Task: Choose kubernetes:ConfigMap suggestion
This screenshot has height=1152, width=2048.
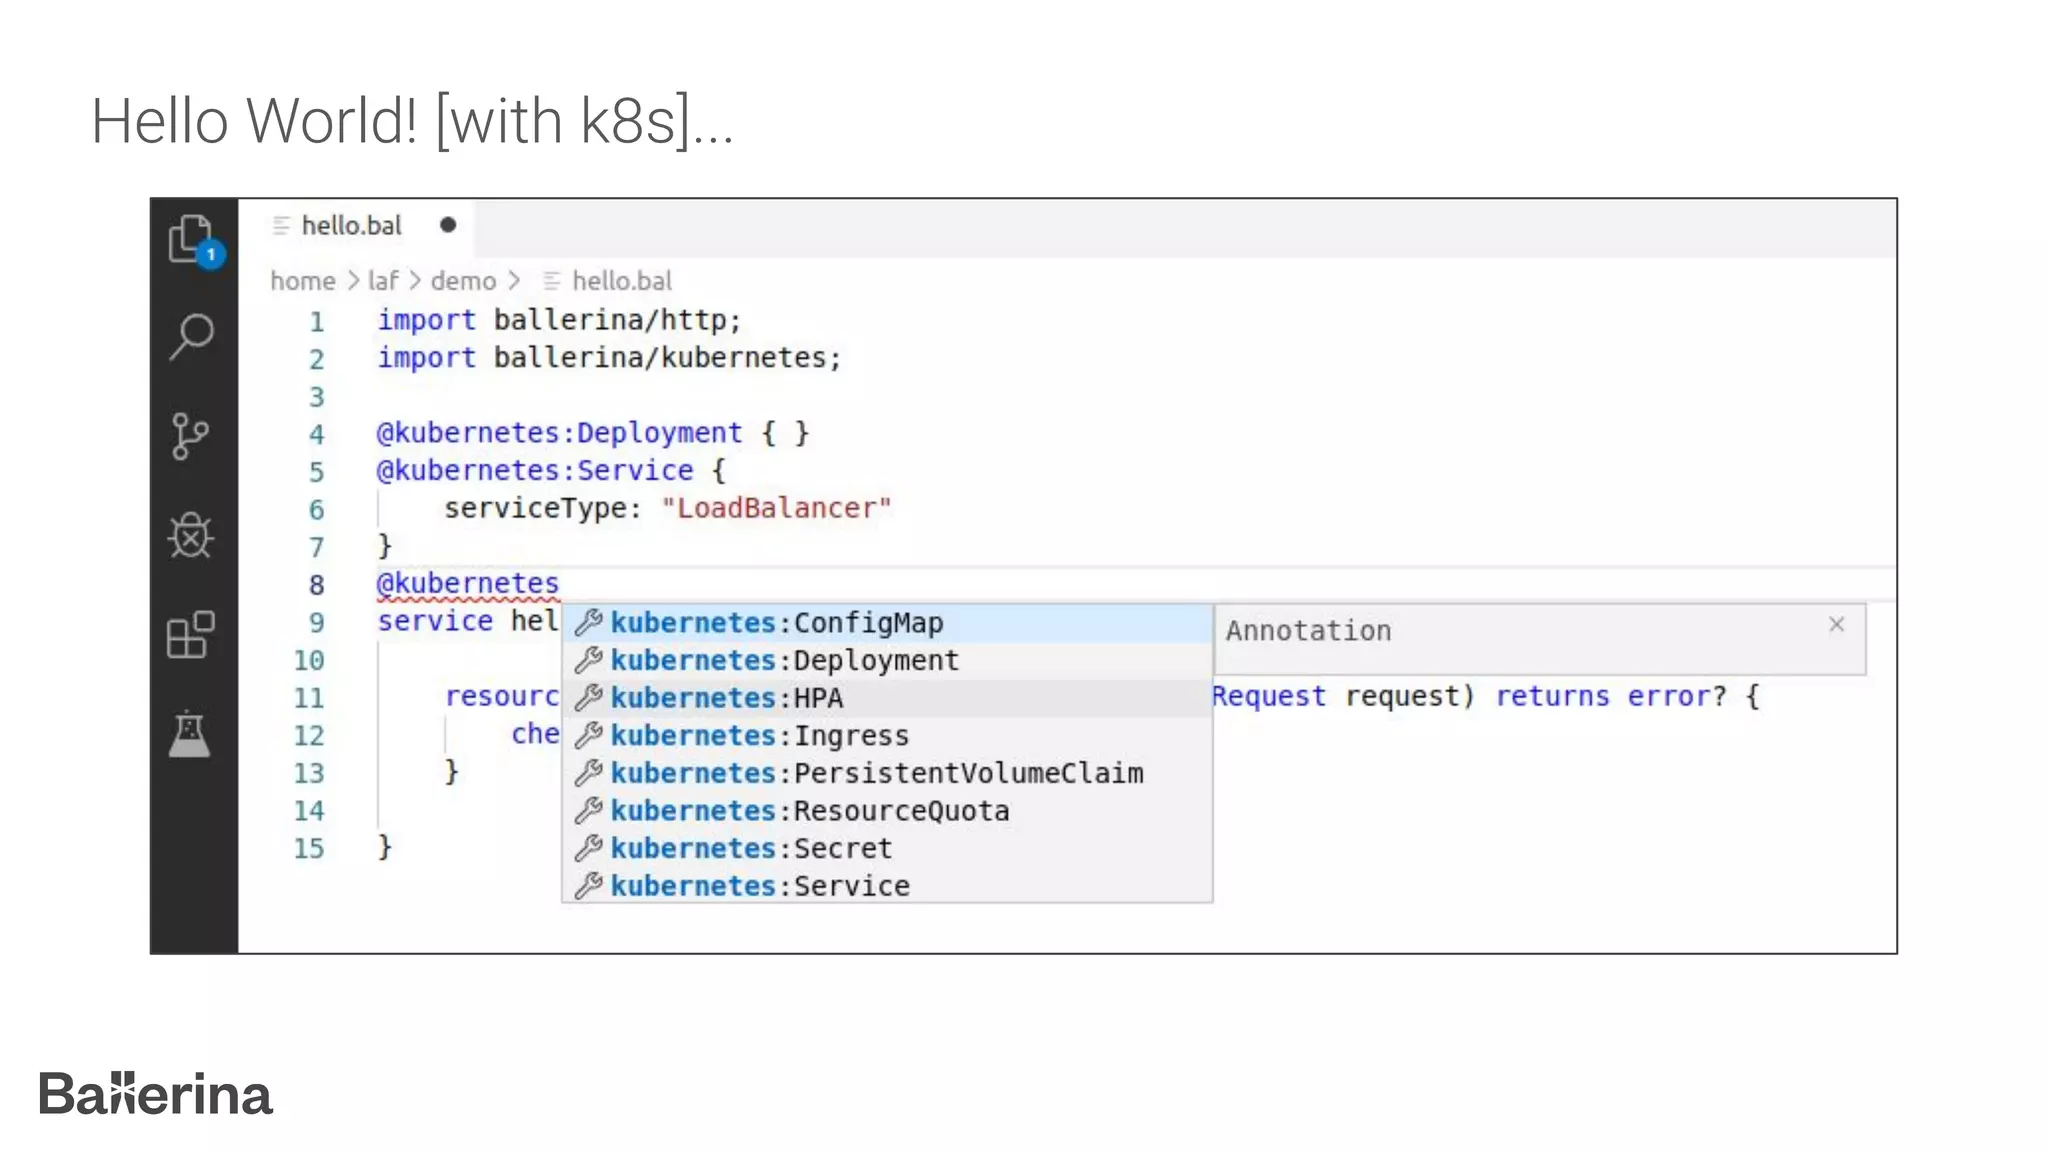Action: pyautogui.click(x=776, y=623)
